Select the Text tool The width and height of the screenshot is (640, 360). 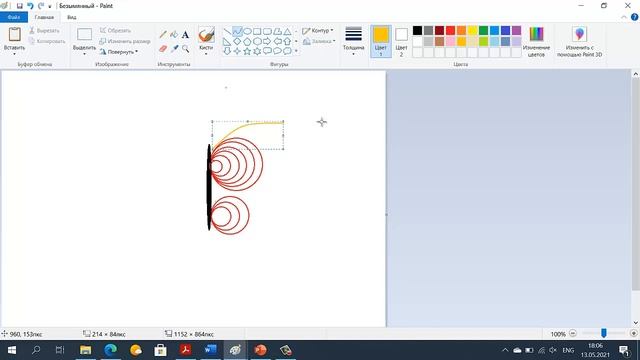pos(185,35)
